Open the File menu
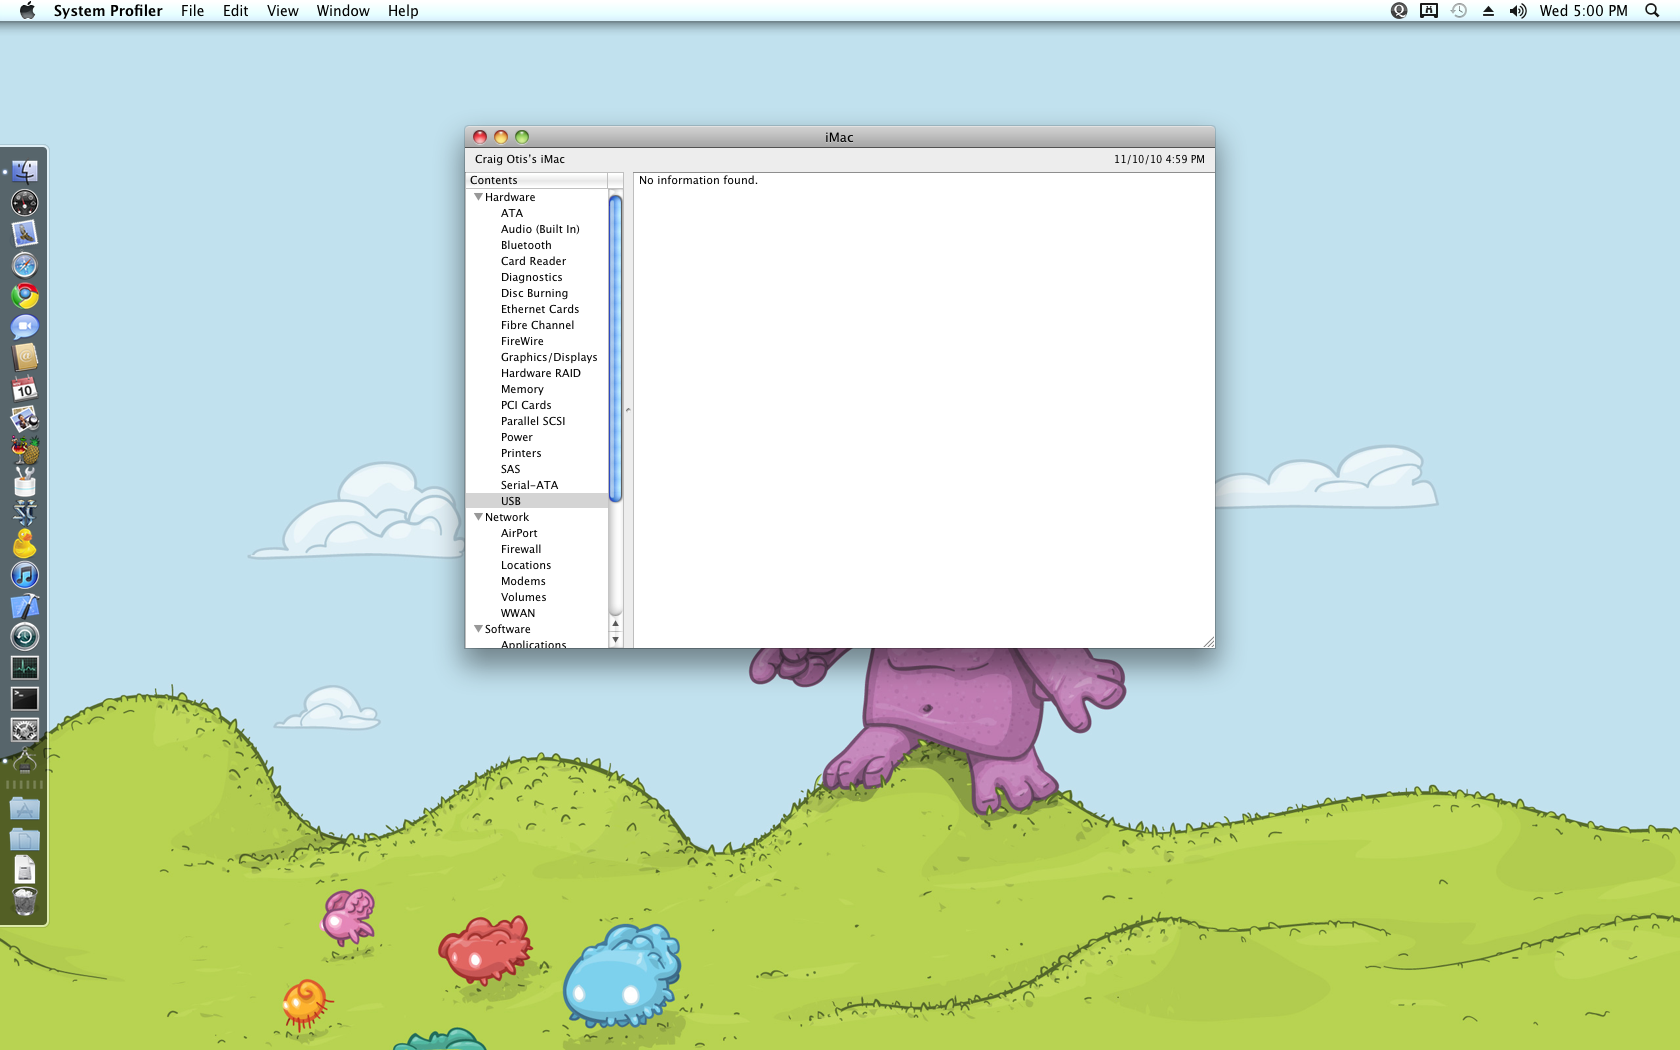 click(x=192, y=11)
